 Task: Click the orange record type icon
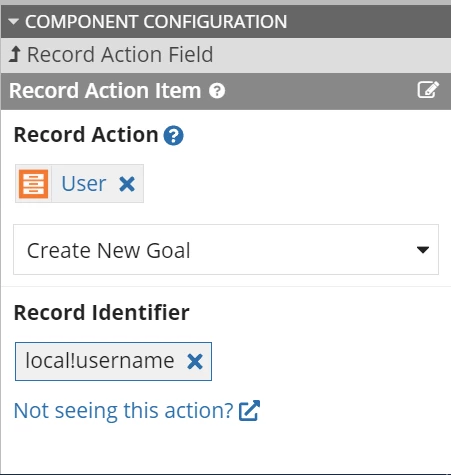click(33, 184)
